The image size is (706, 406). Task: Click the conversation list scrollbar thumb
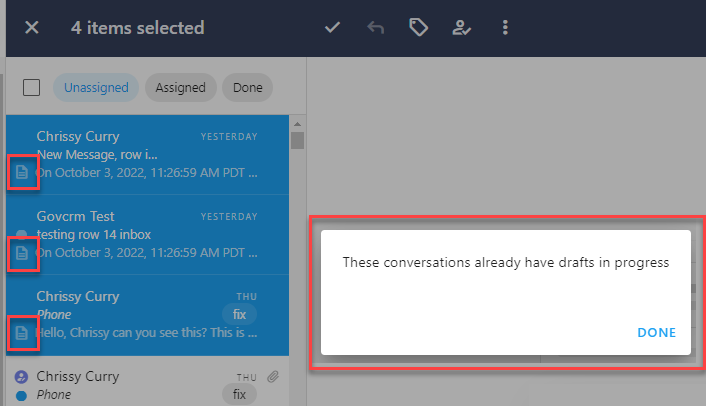pyautogui.click(x=297, y=140)
